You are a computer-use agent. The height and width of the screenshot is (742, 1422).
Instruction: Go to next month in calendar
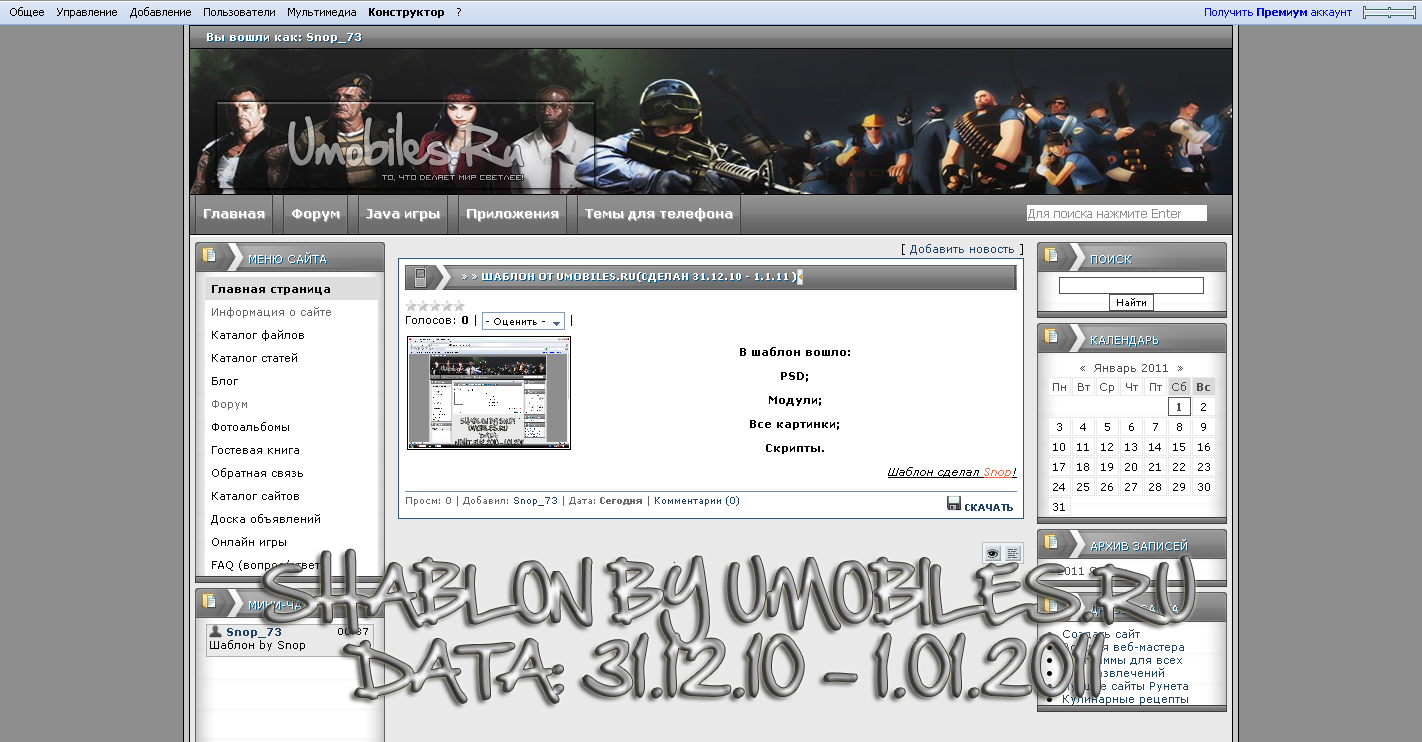click(1180, 368)
